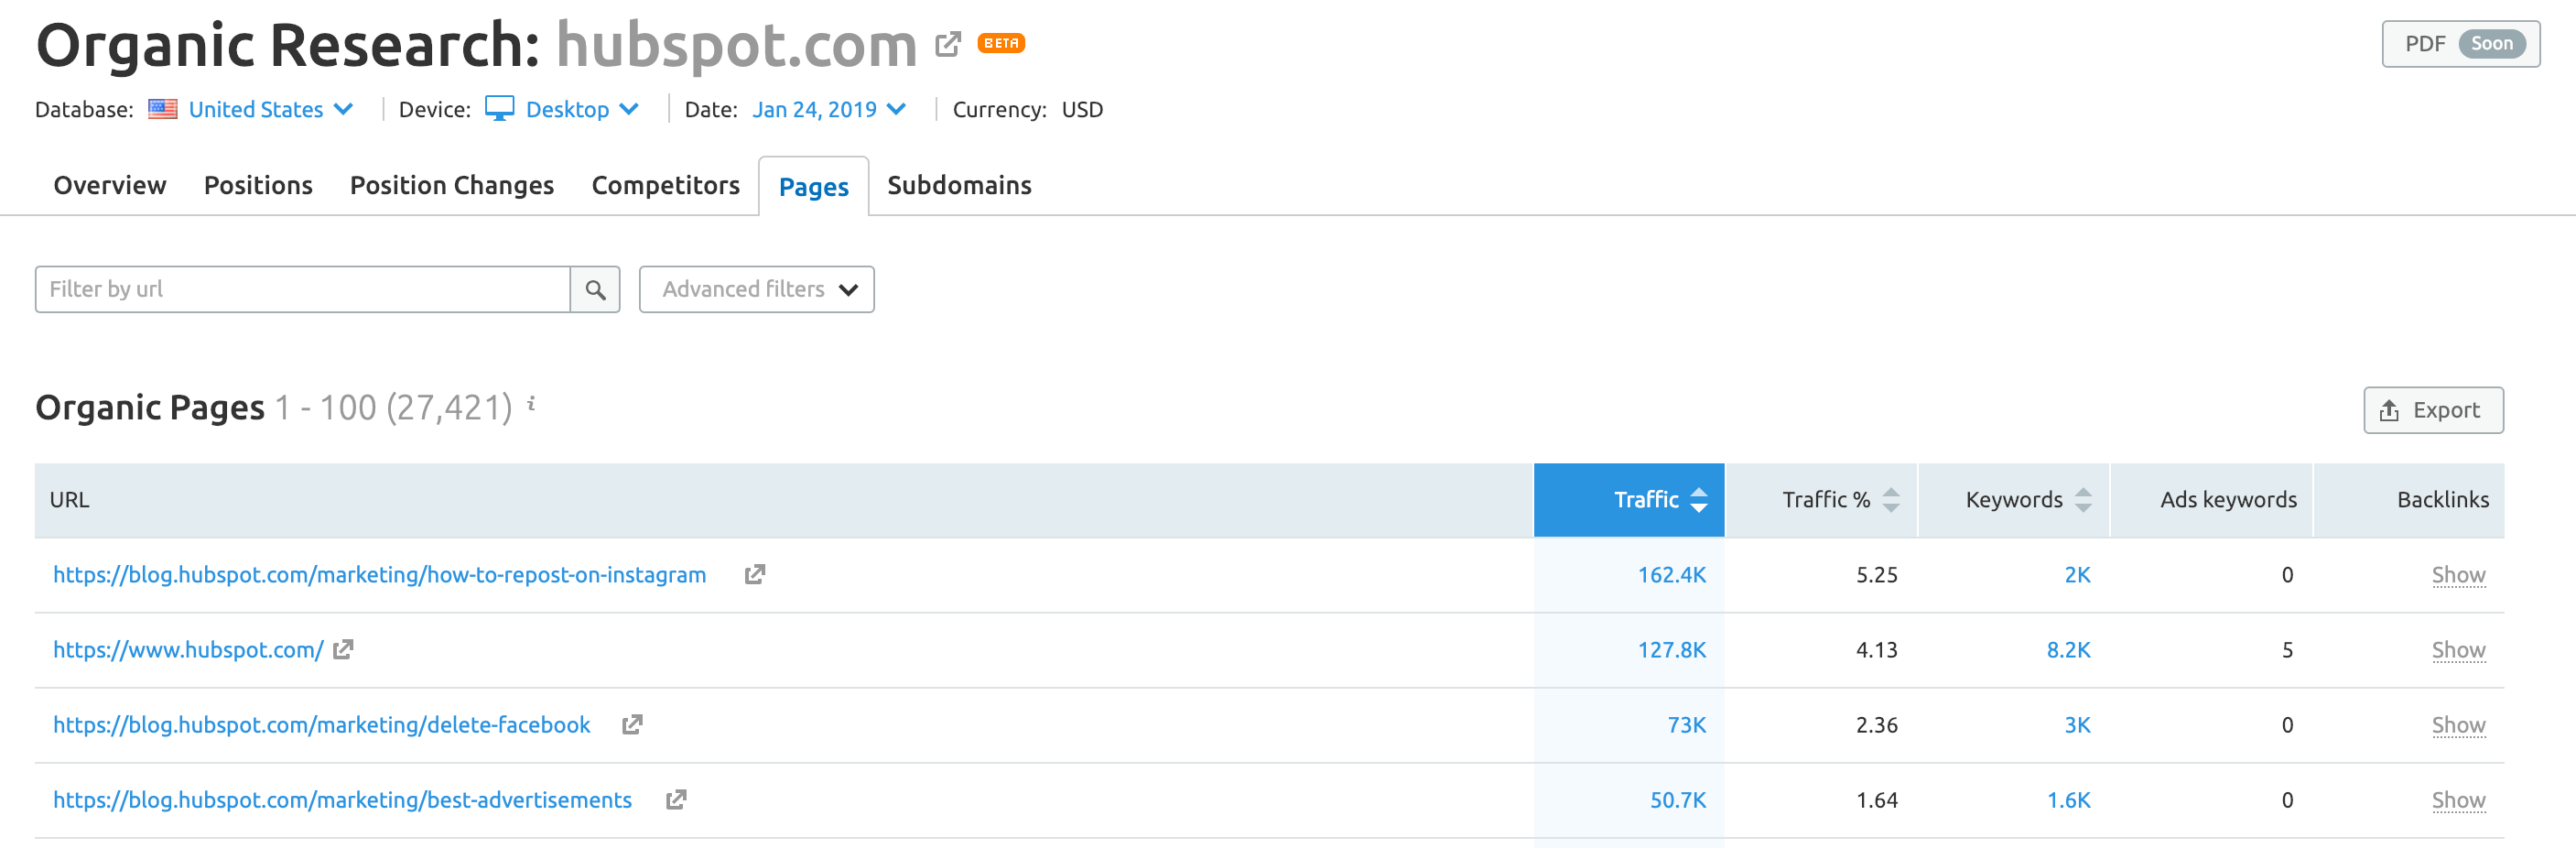Open external link icon for www.hubspot.com row

pos(343,649)
